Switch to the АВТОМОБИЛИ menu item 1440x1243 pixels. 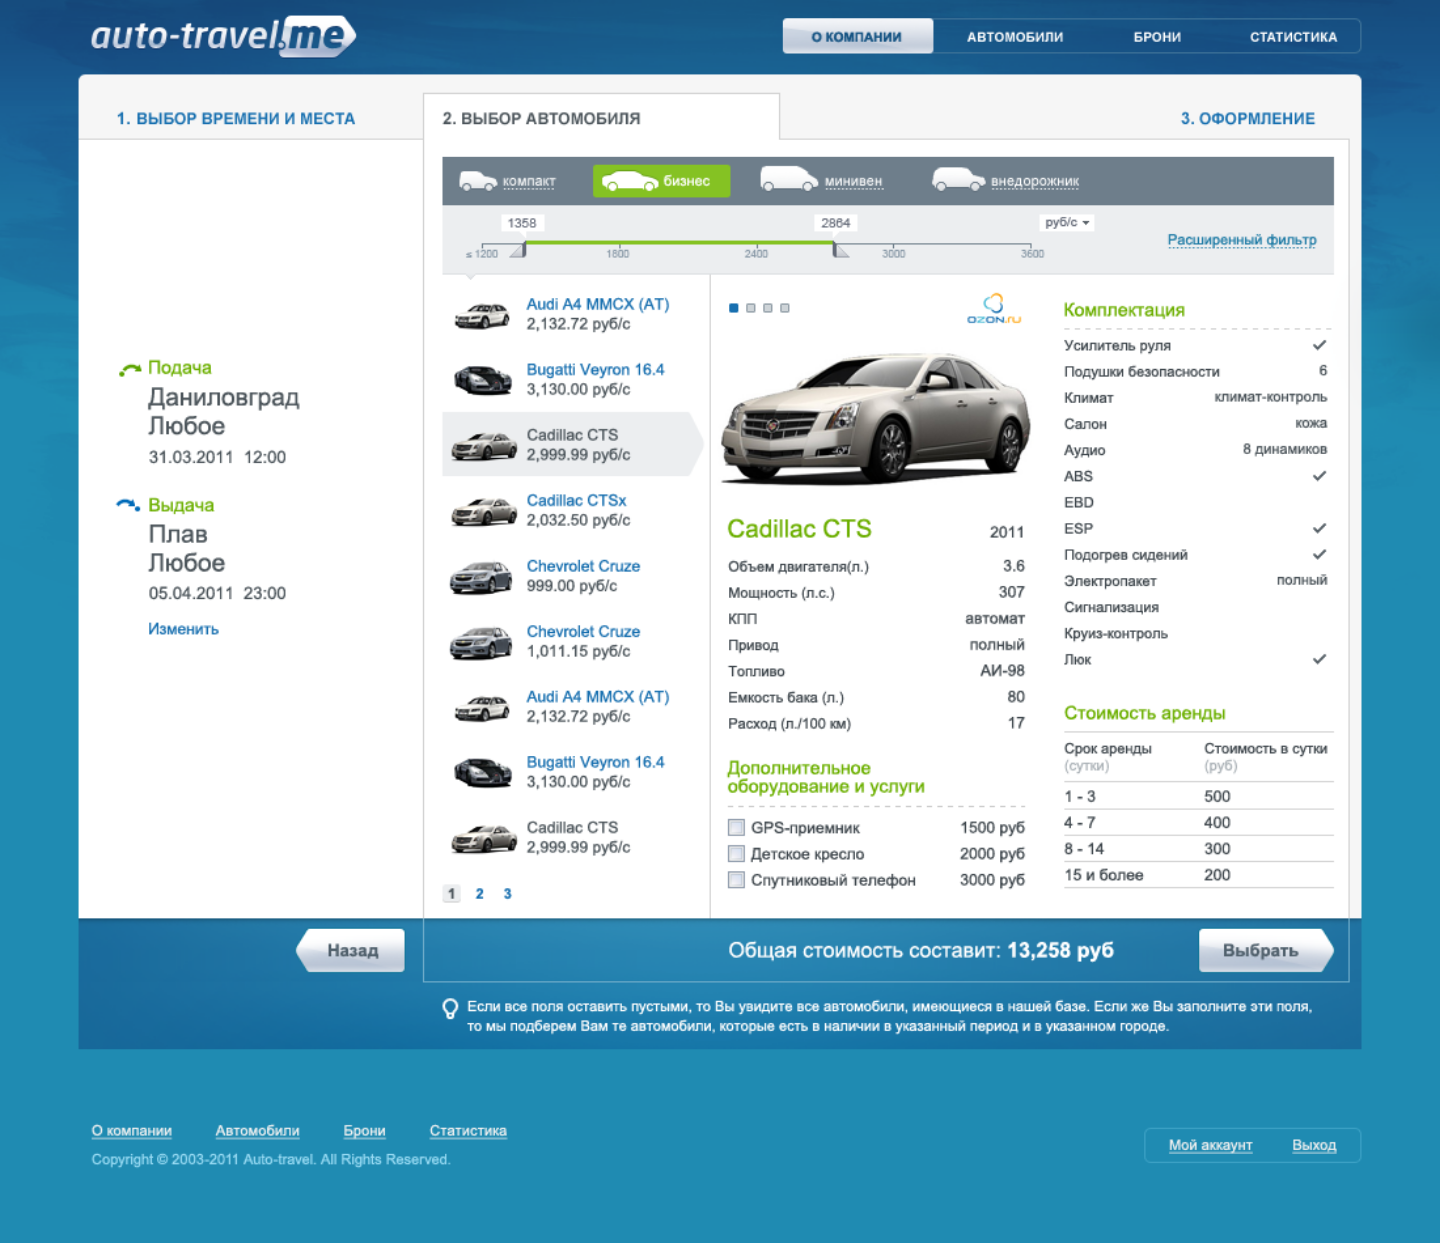point(1013,36)
